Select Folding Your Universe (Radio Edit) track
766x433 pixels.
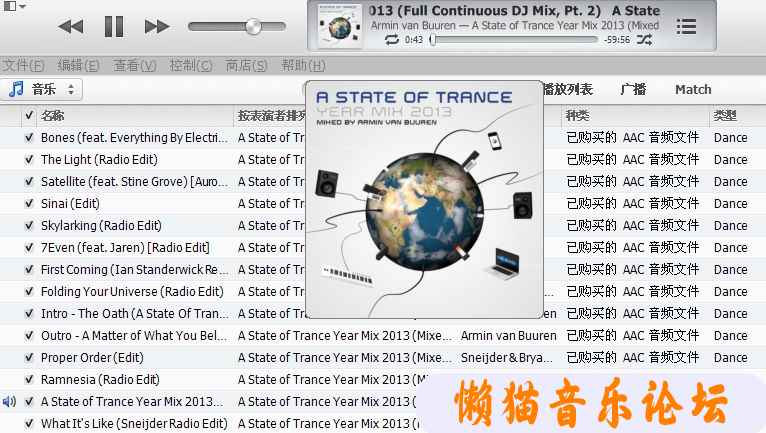click(132, 292)
